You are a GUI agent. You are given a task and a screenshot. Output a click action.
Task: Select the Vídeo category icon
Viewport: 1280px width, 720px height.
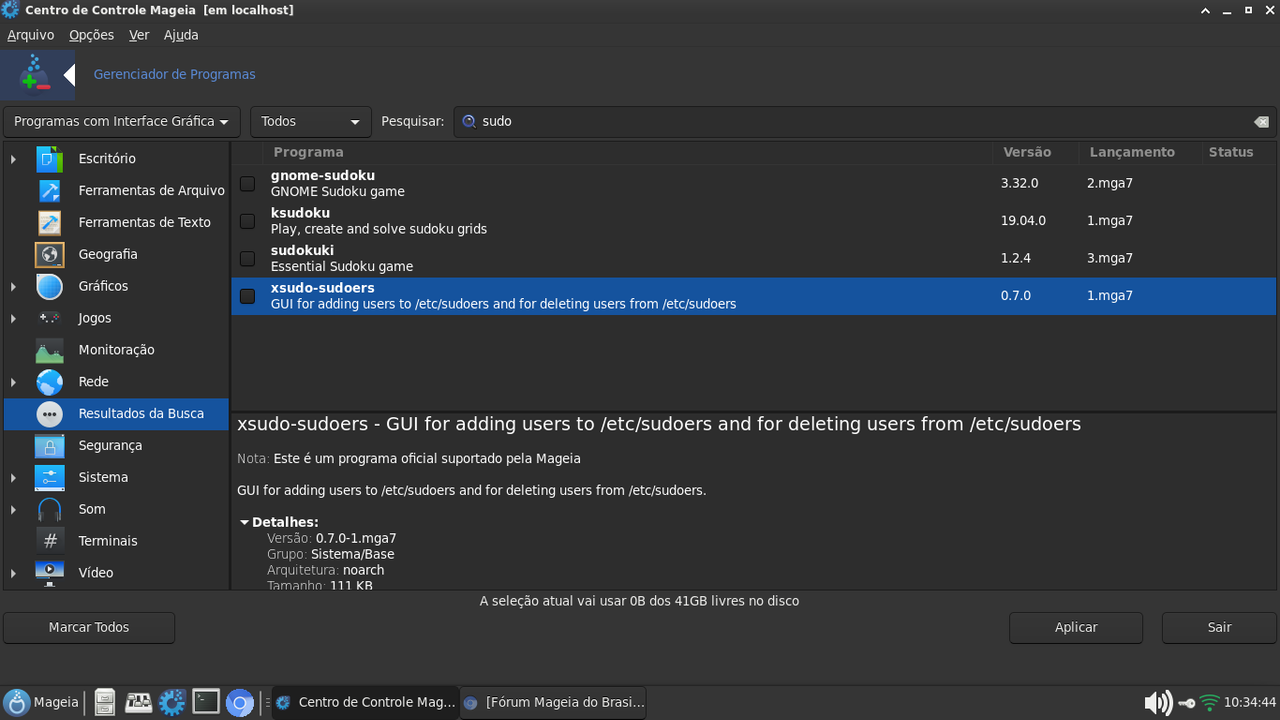tap(49, 573)
